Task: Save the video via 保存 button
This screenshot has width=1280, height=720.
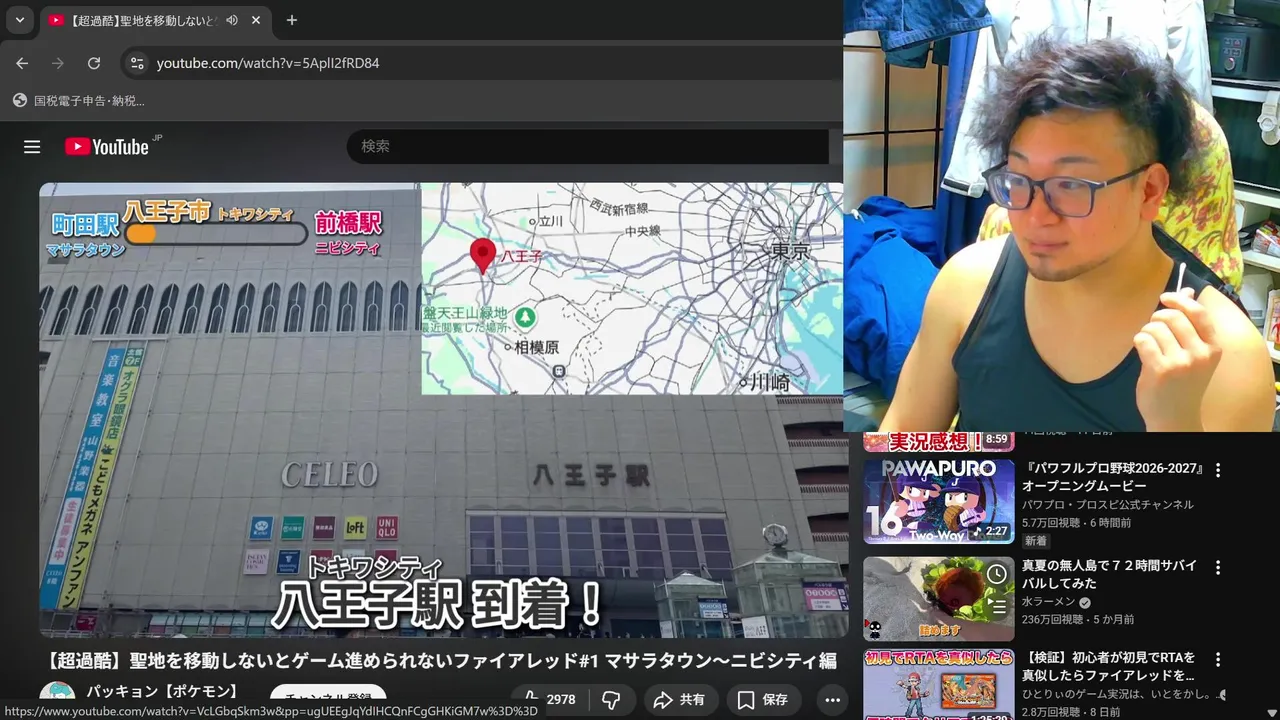Action: (764, 700)
